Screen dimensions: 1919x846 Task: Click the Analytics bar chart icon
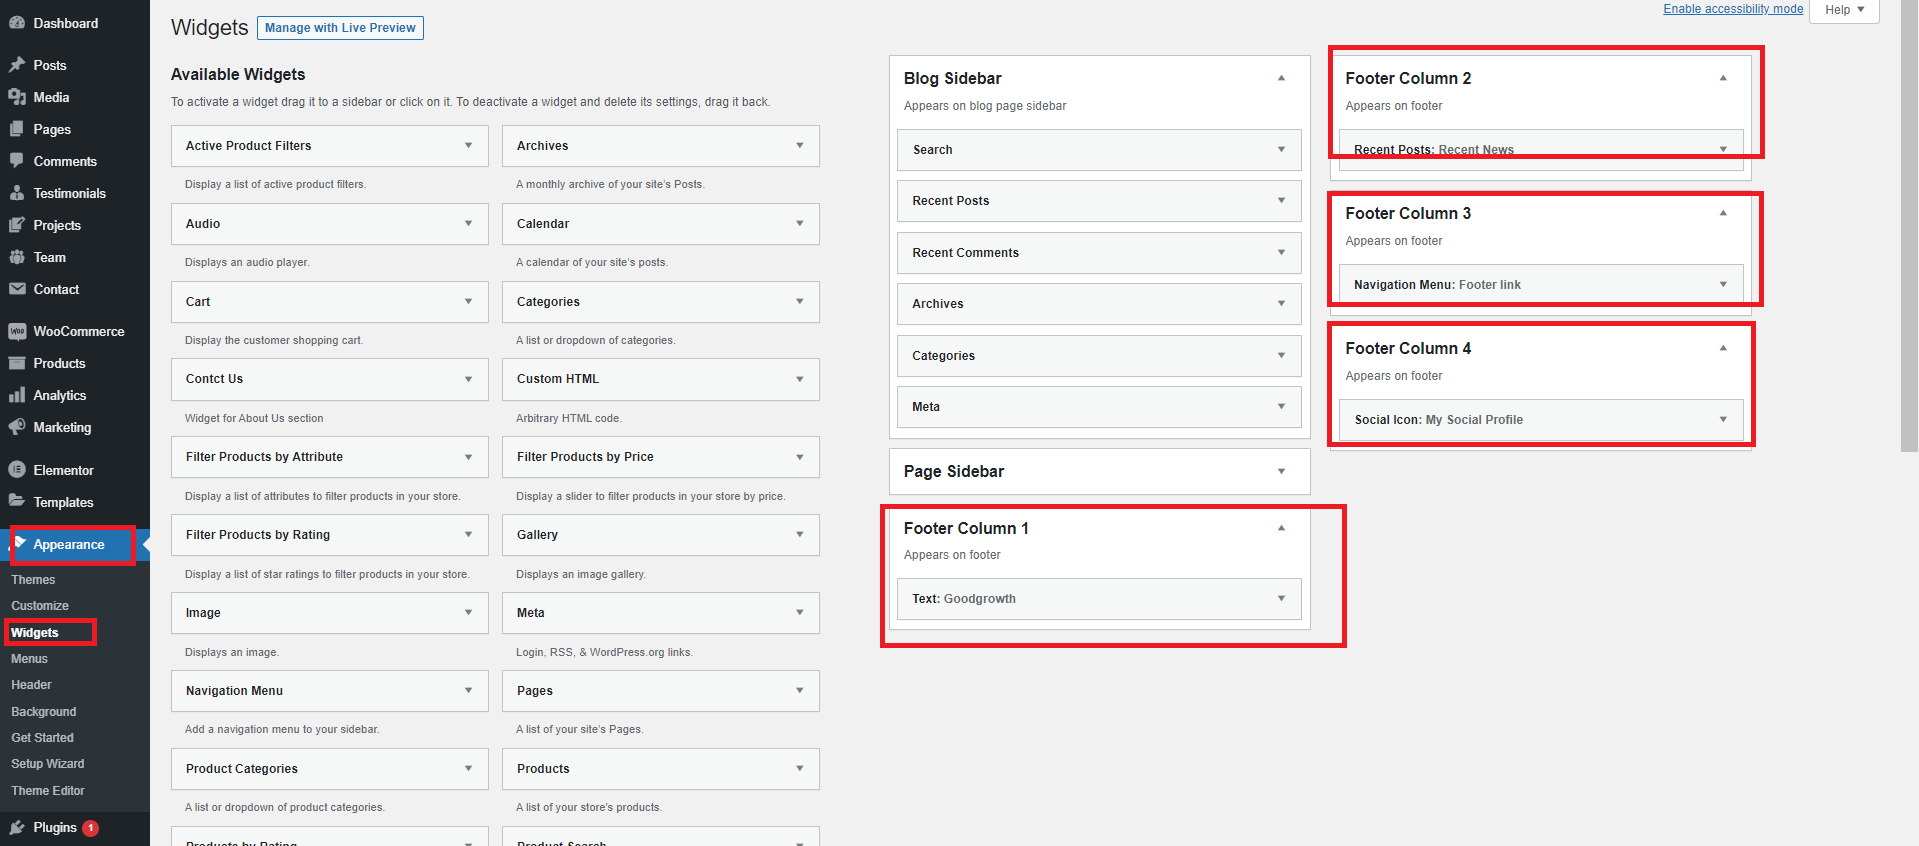click(x=17, y=395)
